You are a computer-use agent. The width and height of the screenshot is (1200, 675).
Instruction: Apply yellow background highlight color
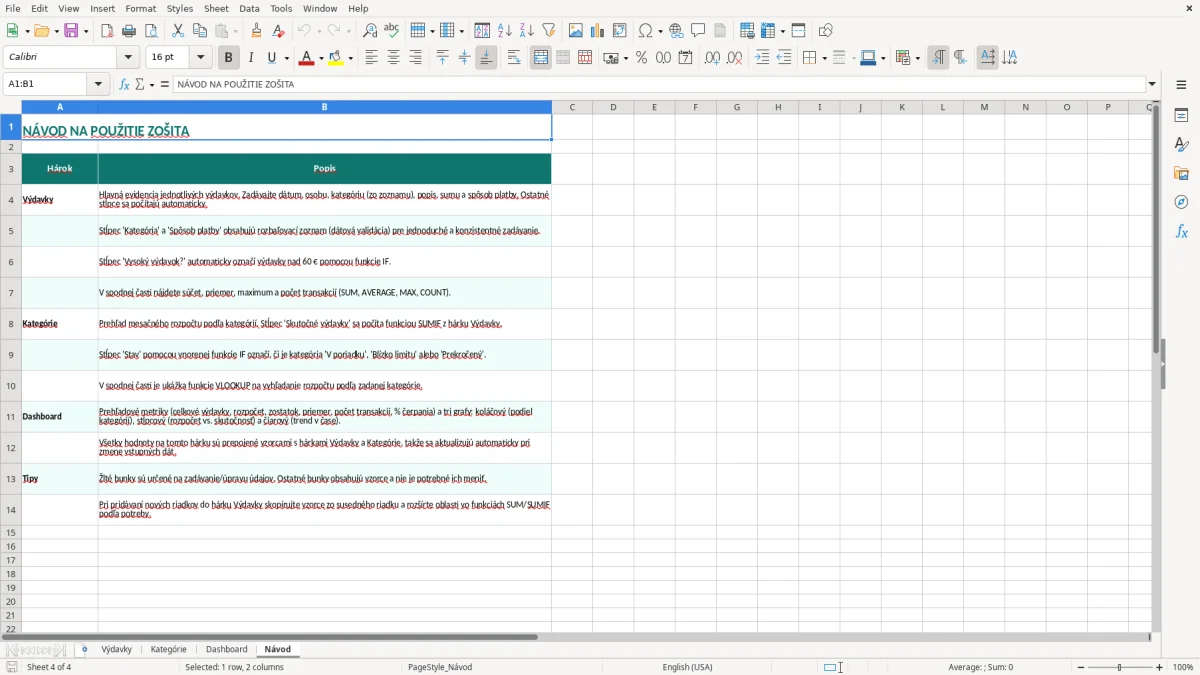336,58
